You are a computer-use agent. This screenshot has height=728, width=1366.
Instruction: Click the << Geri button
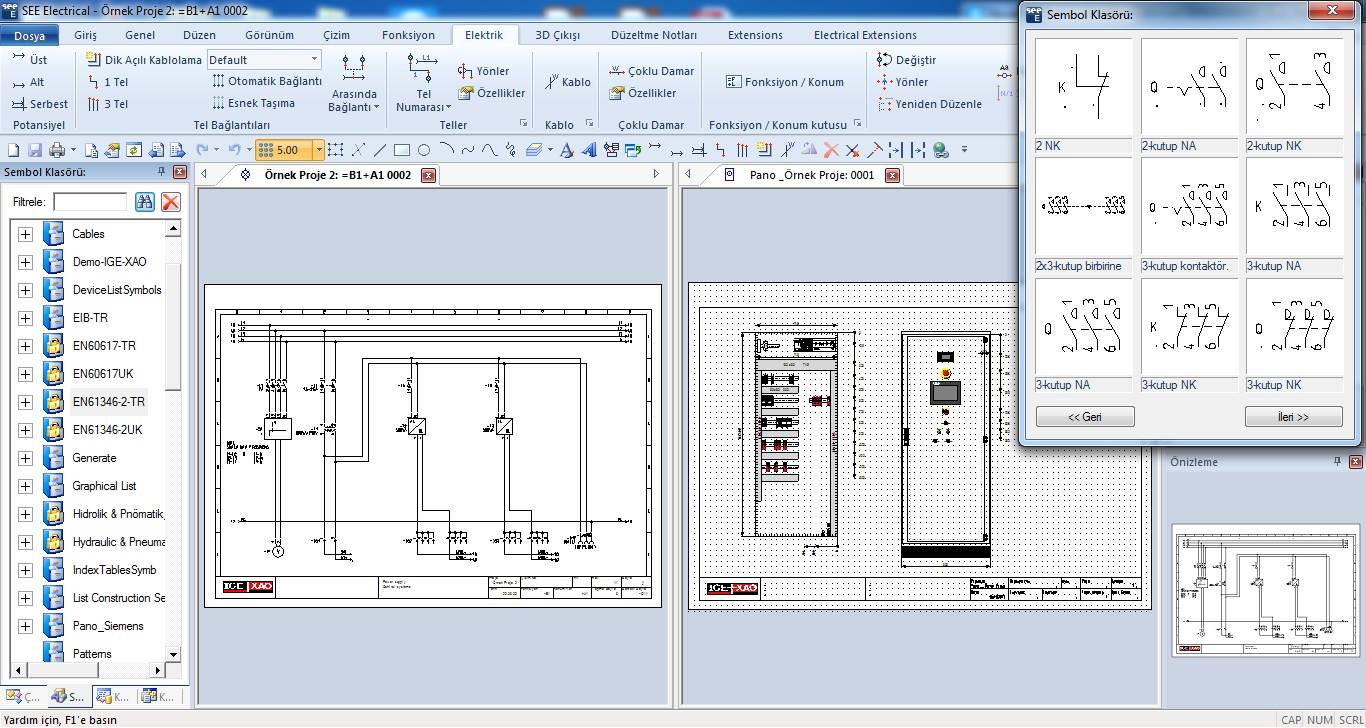pyautogui.click(x=1085, y=417)
